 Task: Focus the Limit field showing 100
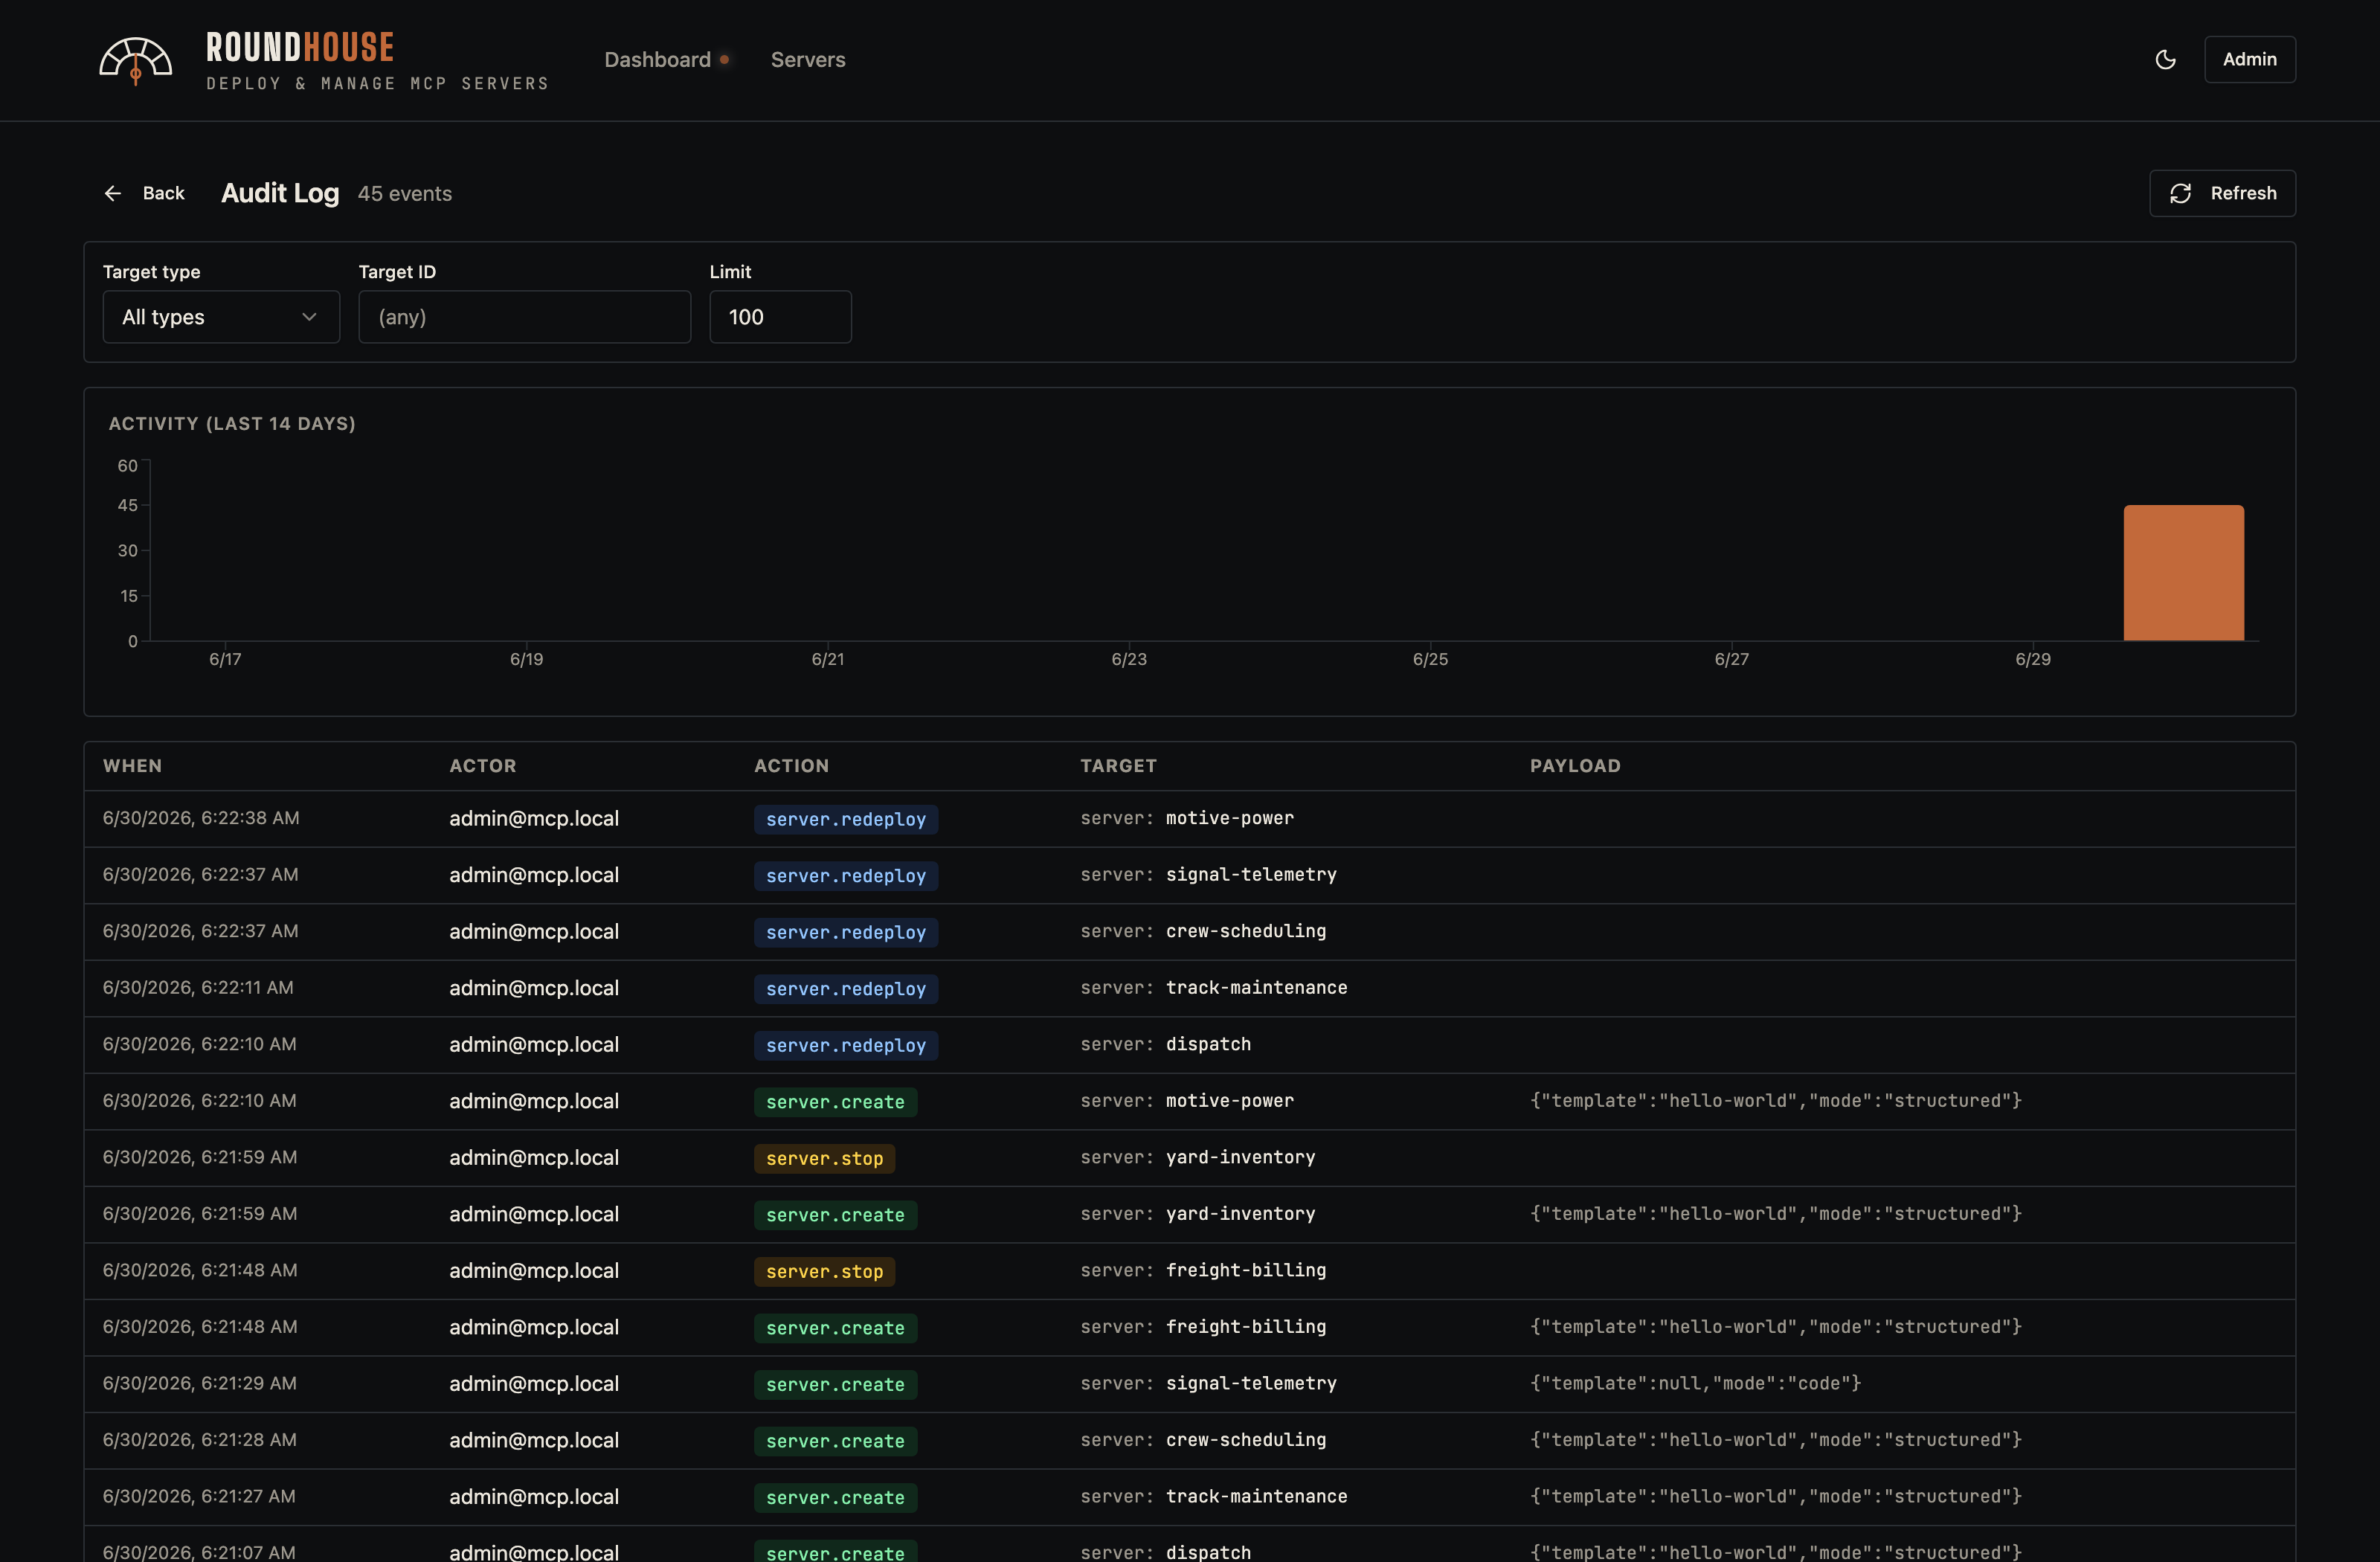[x=780, y=317]
